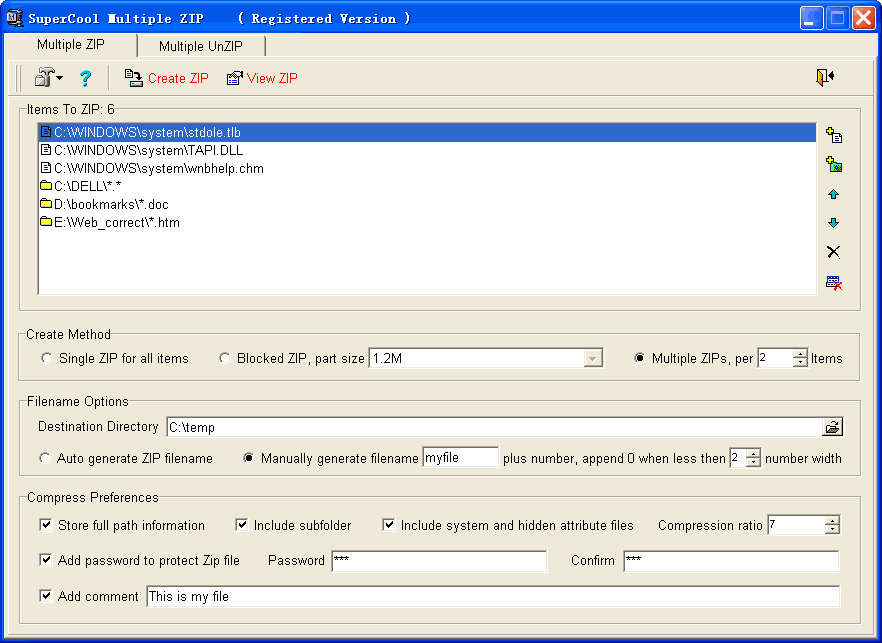Click the exit door icon
The image size is (882, 643).
coord(825,78)
